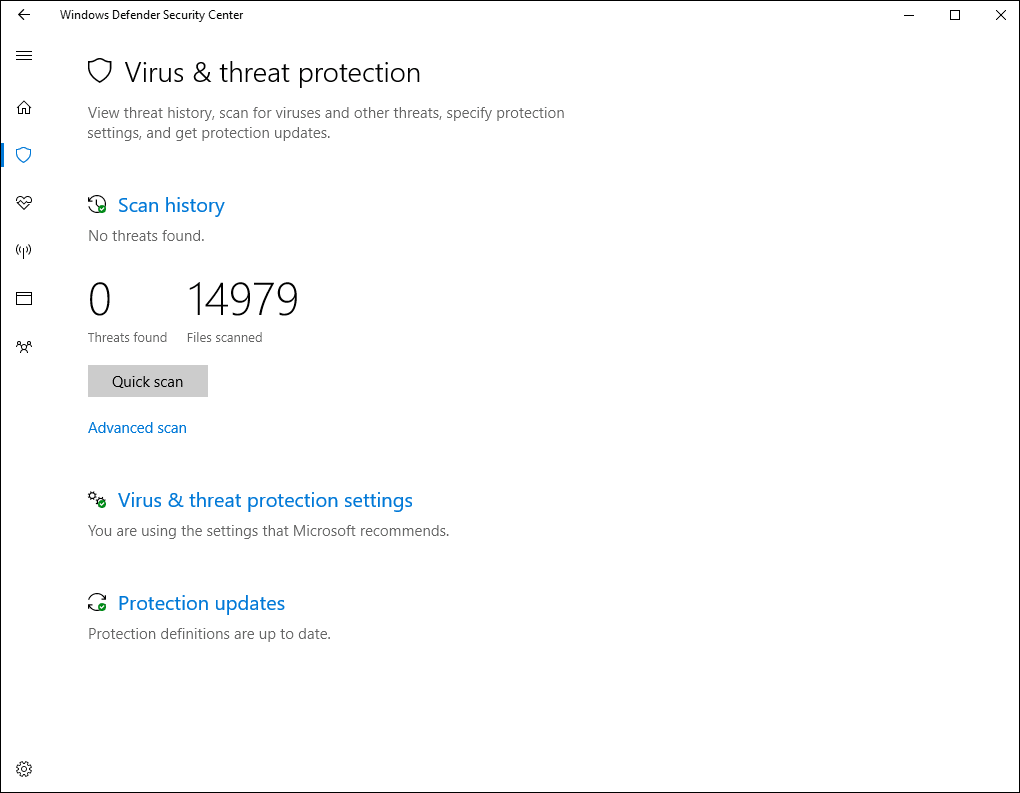Navigate back with the back arrow

[23, 15]
